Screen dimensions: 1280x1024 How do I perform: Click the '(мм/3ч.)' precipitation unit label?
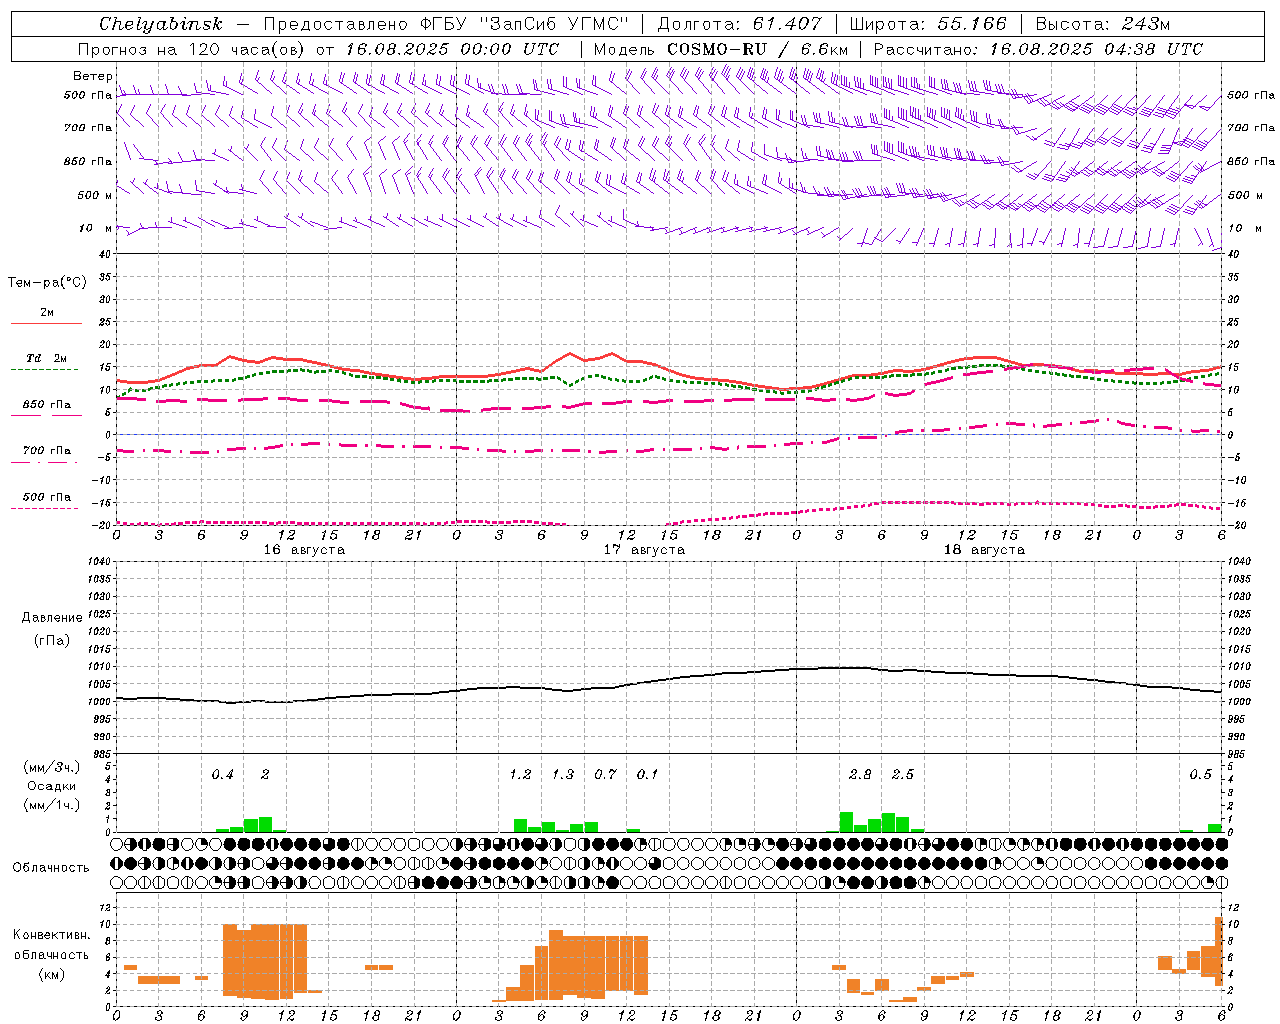point(52,767)
